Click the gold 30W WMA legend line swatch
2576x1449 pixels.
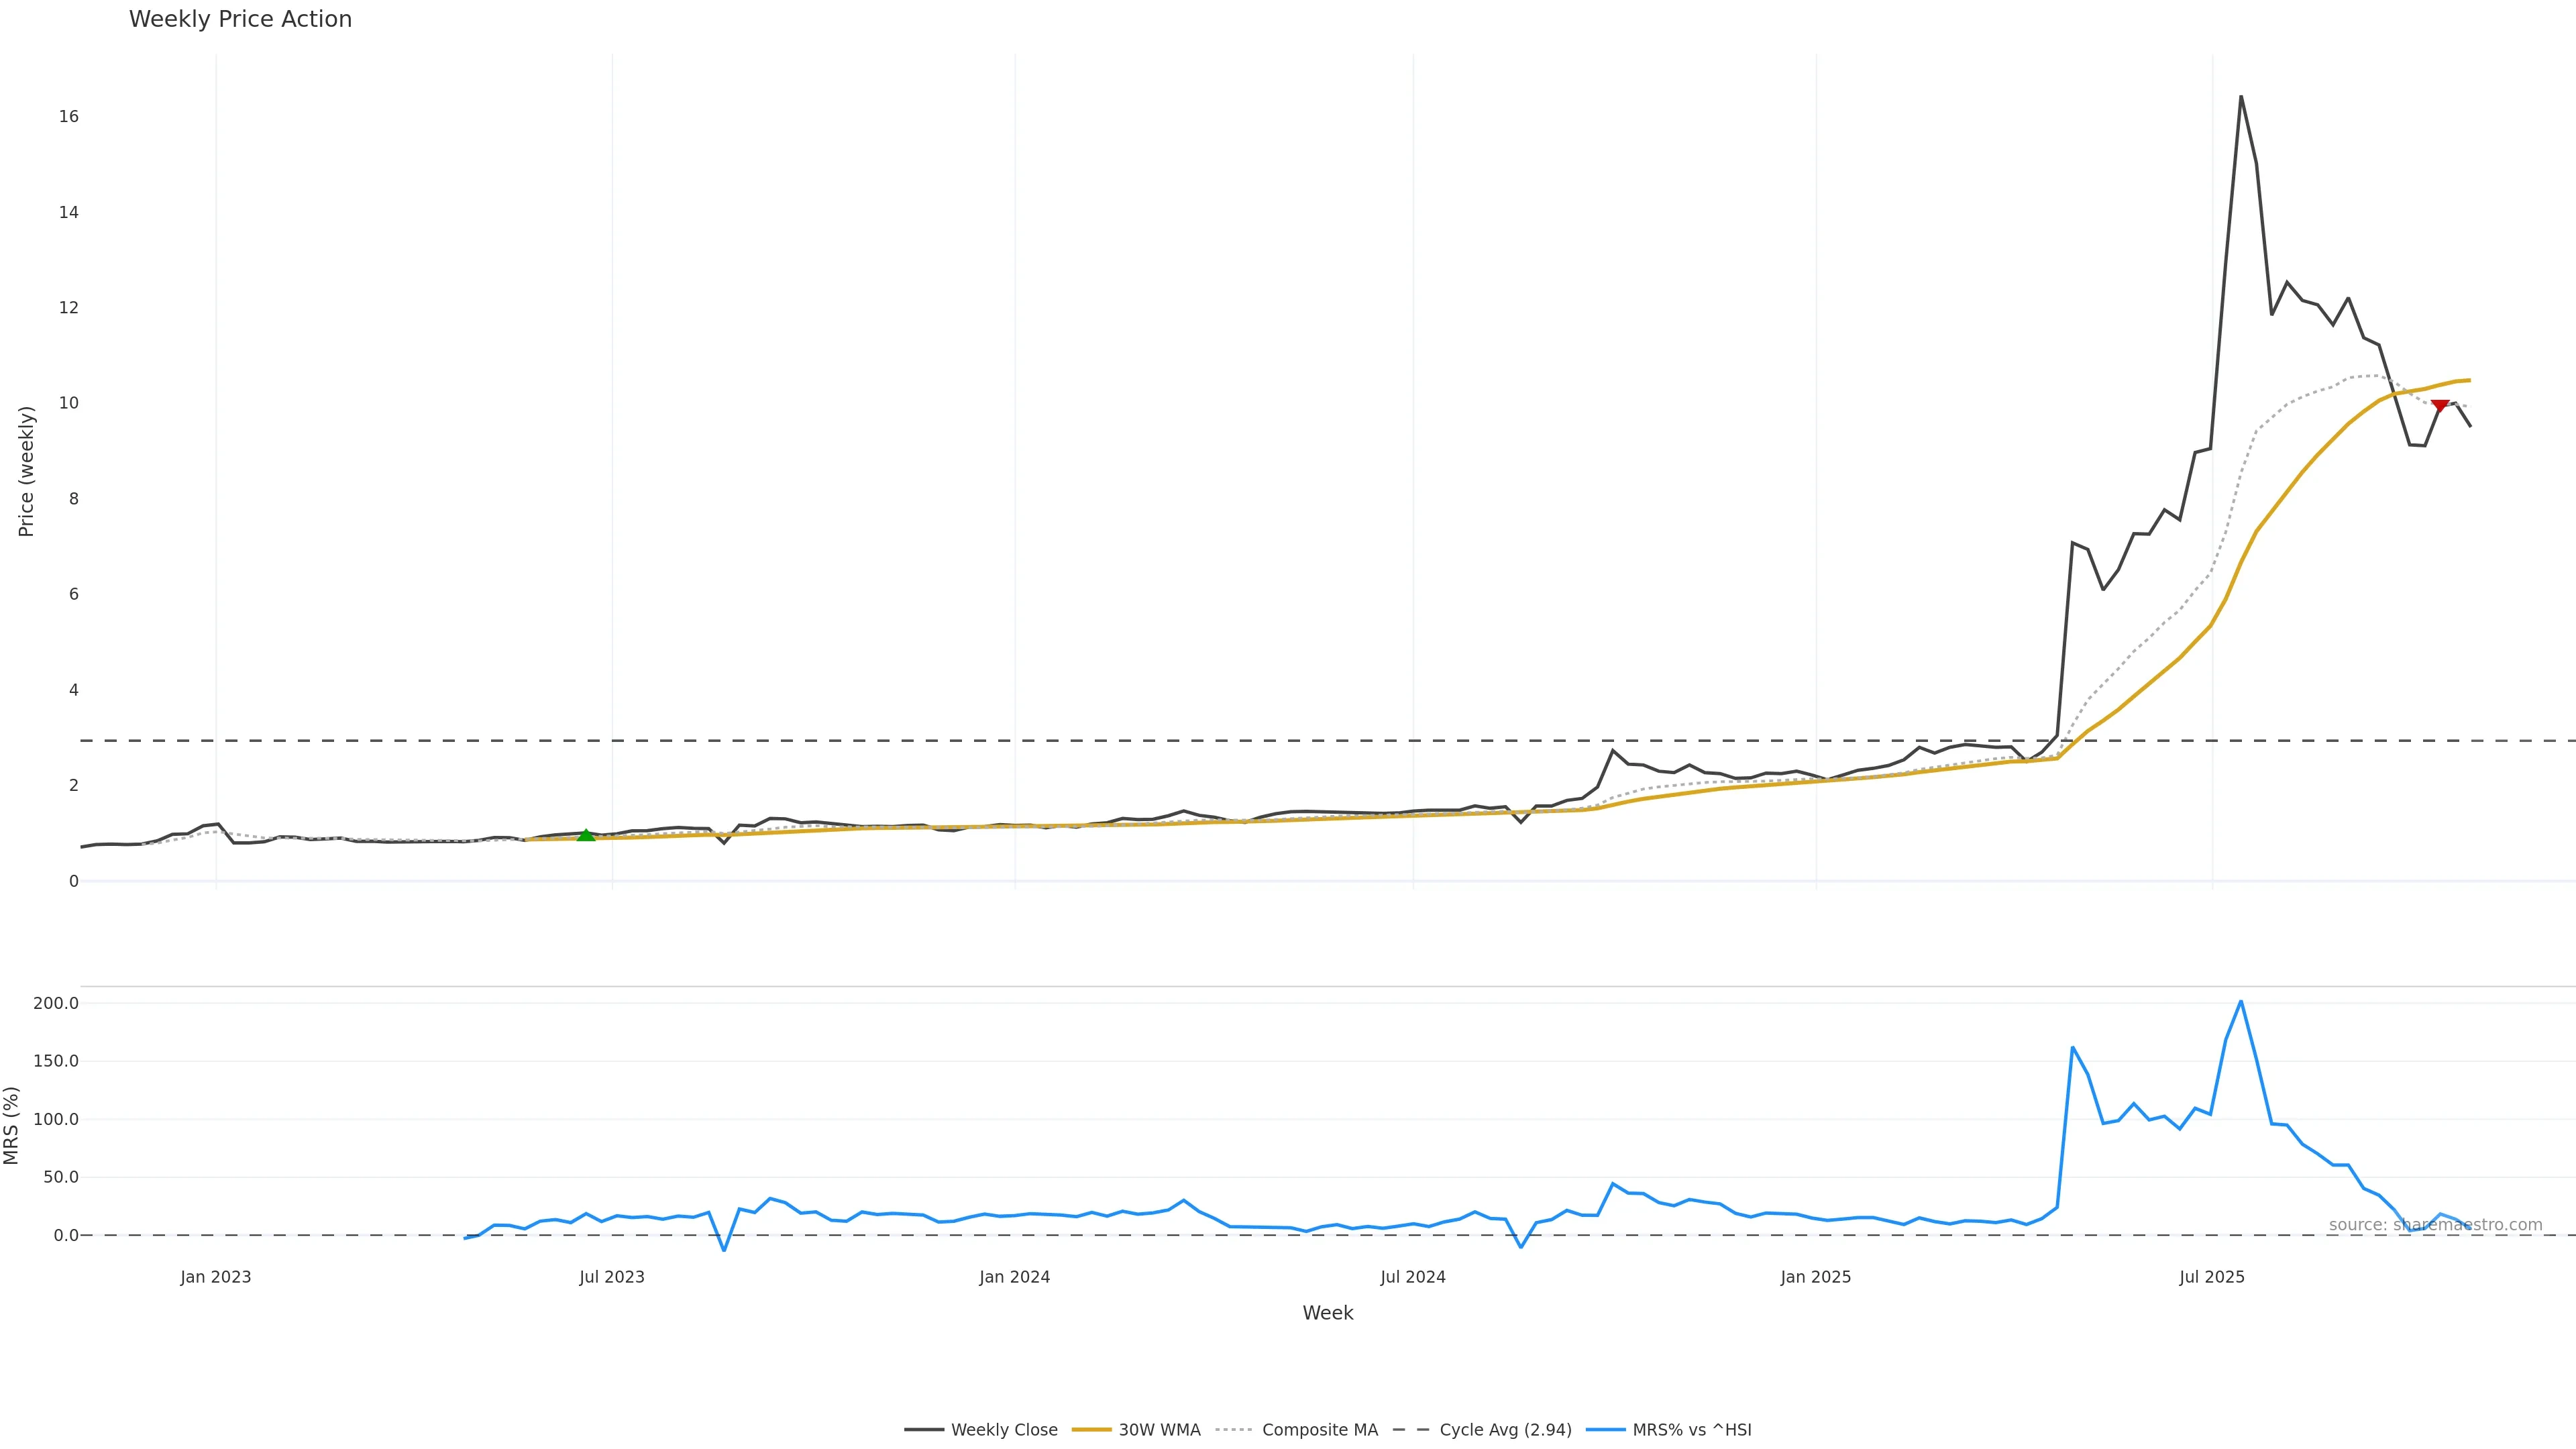1092,1430
